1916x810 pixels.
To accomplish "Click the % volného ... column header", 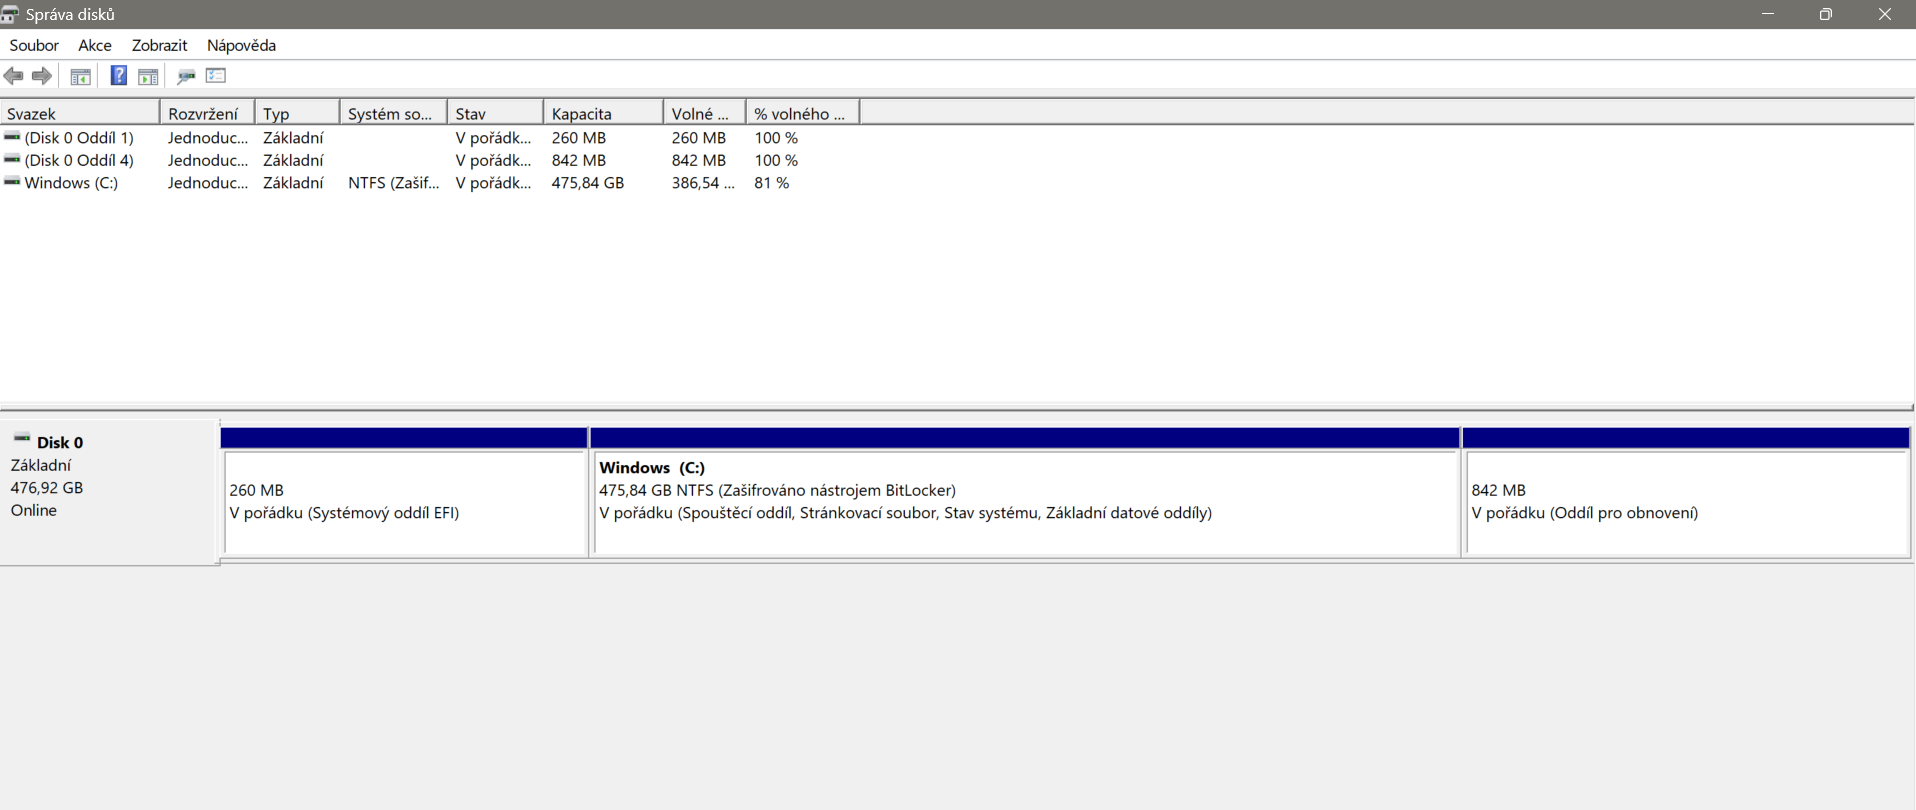I will tap(803, 113).
